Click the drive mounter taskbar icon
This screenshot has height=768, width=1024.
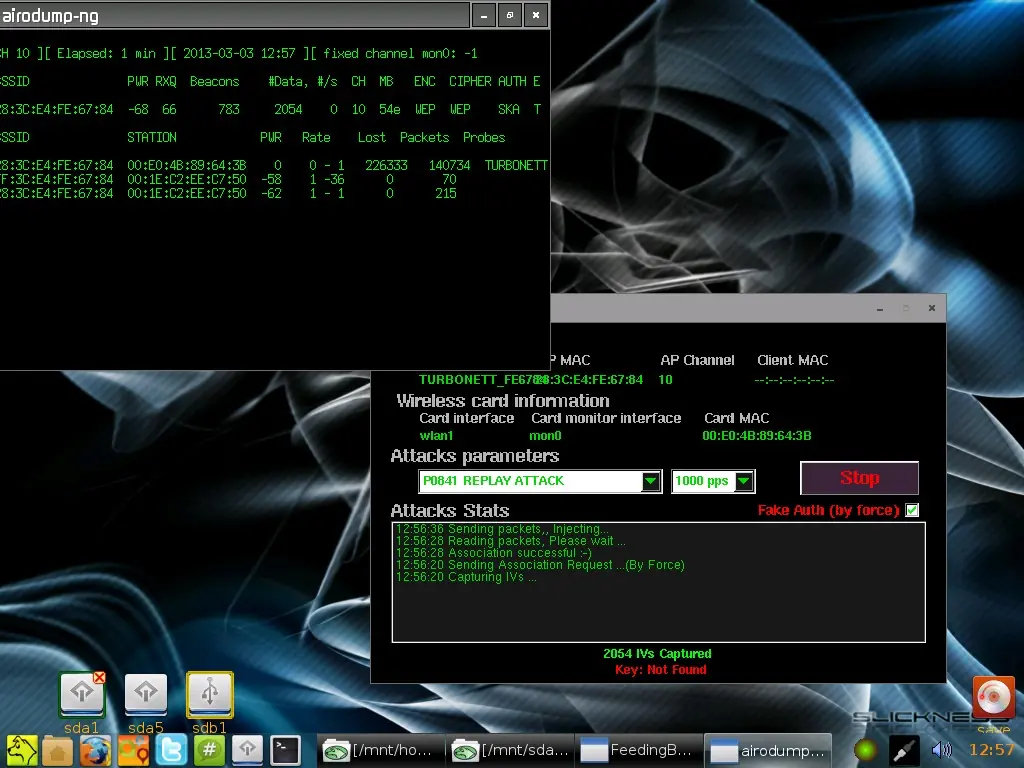pyautogui.click(x=247, y=750)
